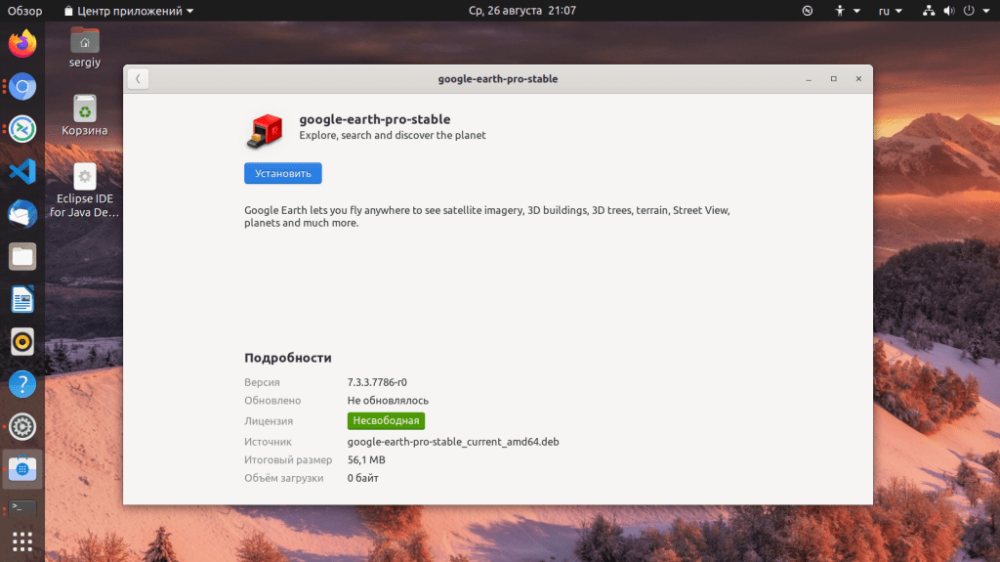Open Terminal from the dock
Viewport: 1000px width, 562px height.
[22, 508]
